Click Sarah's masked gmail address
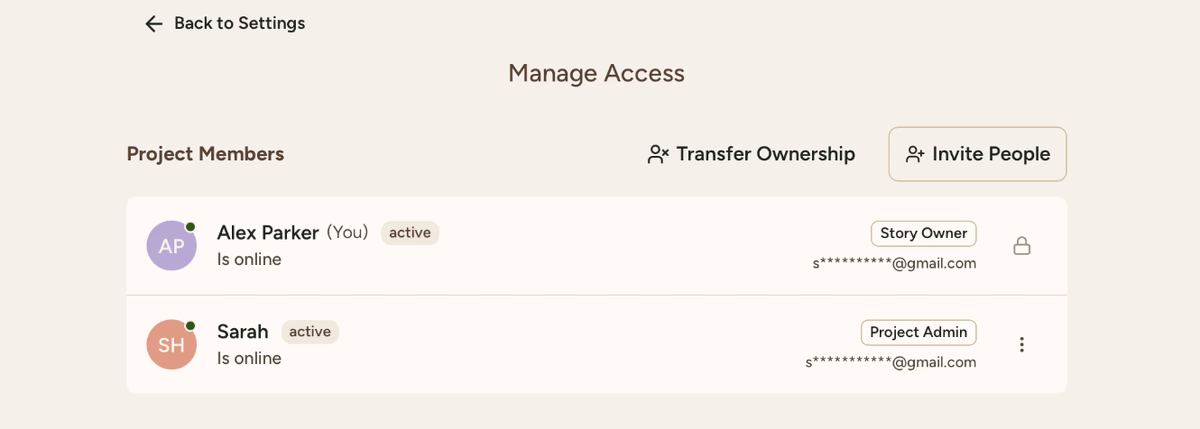 (890, 362)
